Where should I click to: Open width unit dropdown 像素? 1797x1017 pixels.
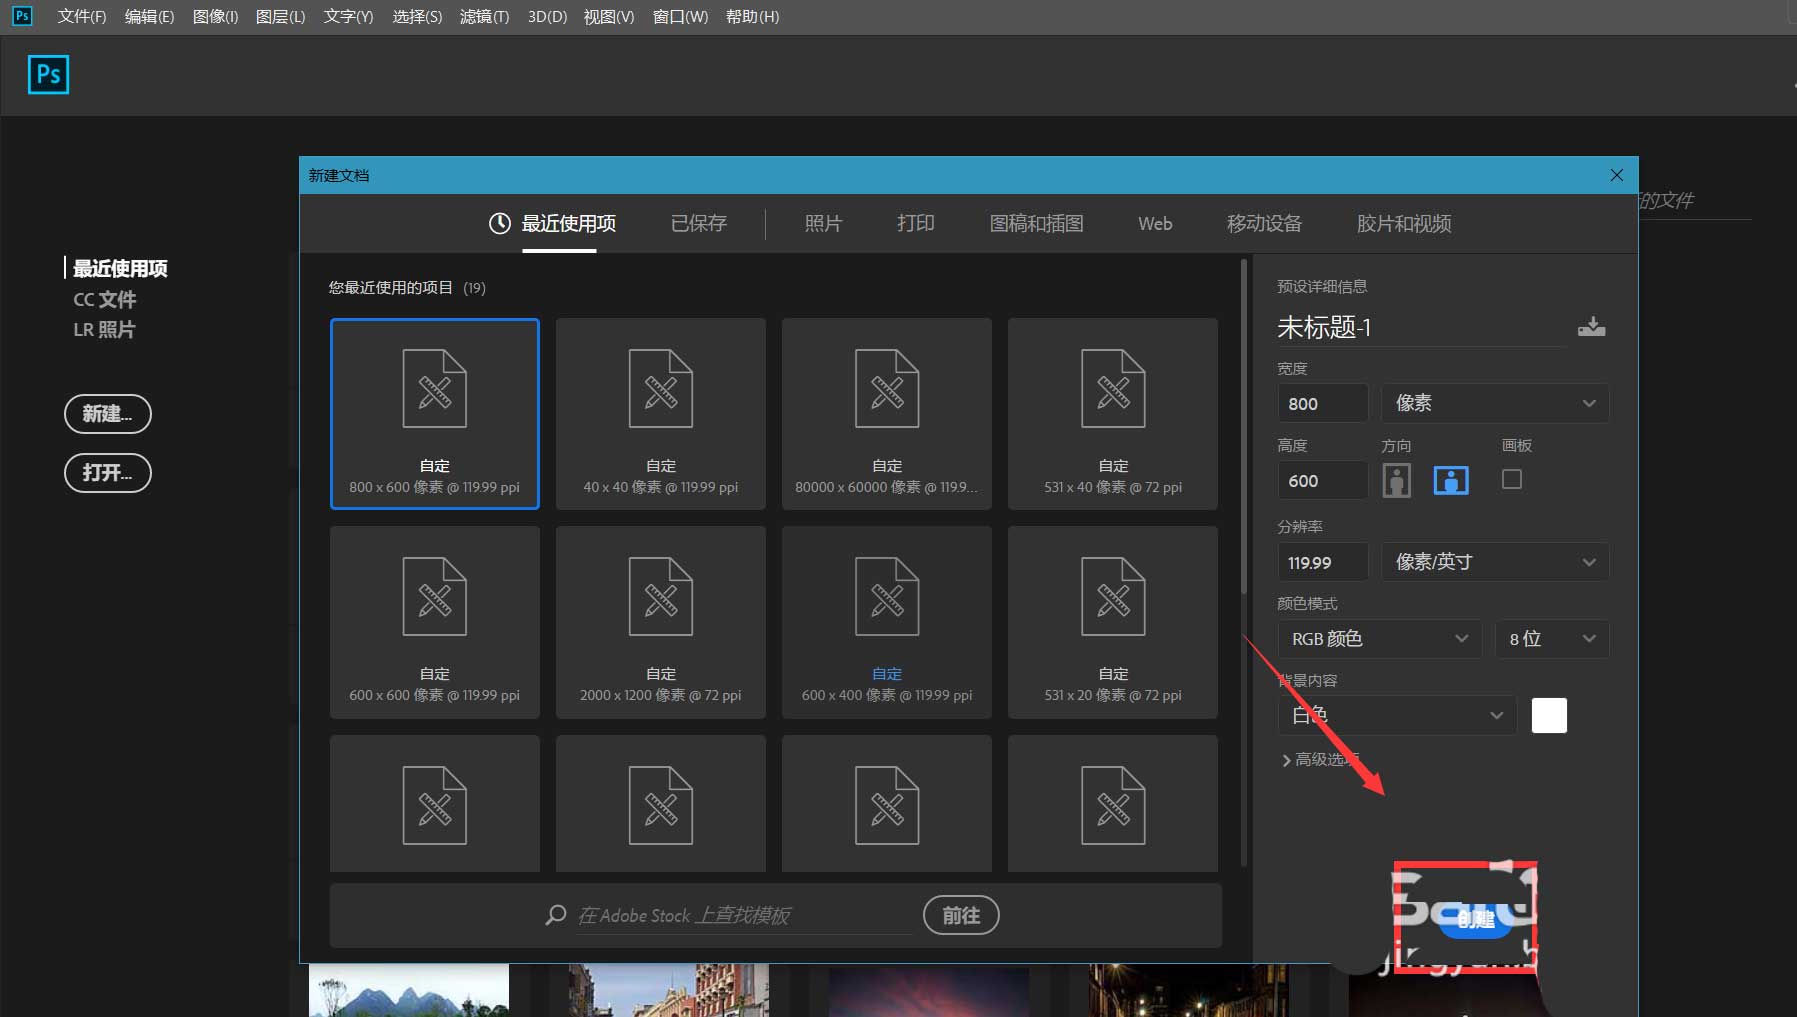point(1495,403)
